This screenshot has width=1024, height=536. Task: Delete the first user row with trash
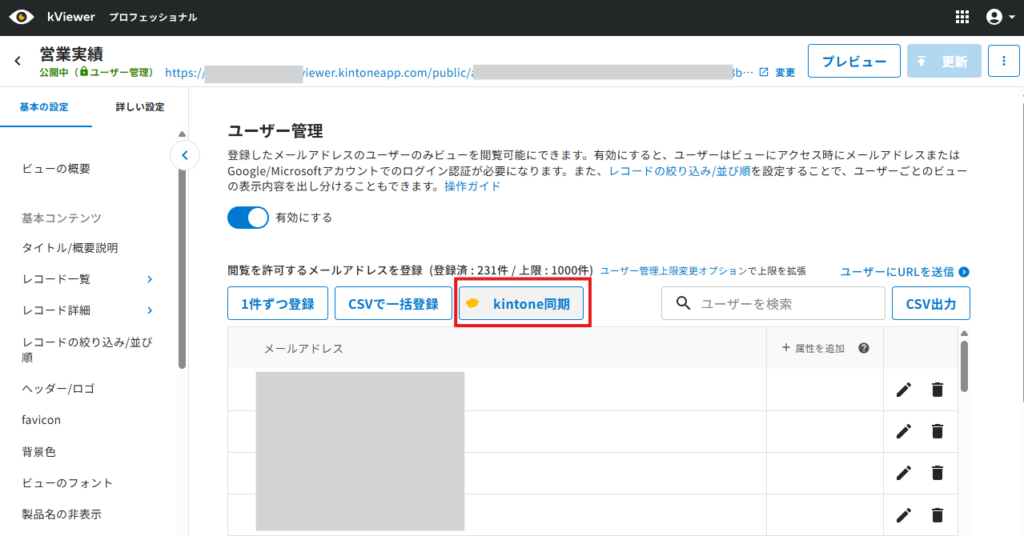[937, 390]
